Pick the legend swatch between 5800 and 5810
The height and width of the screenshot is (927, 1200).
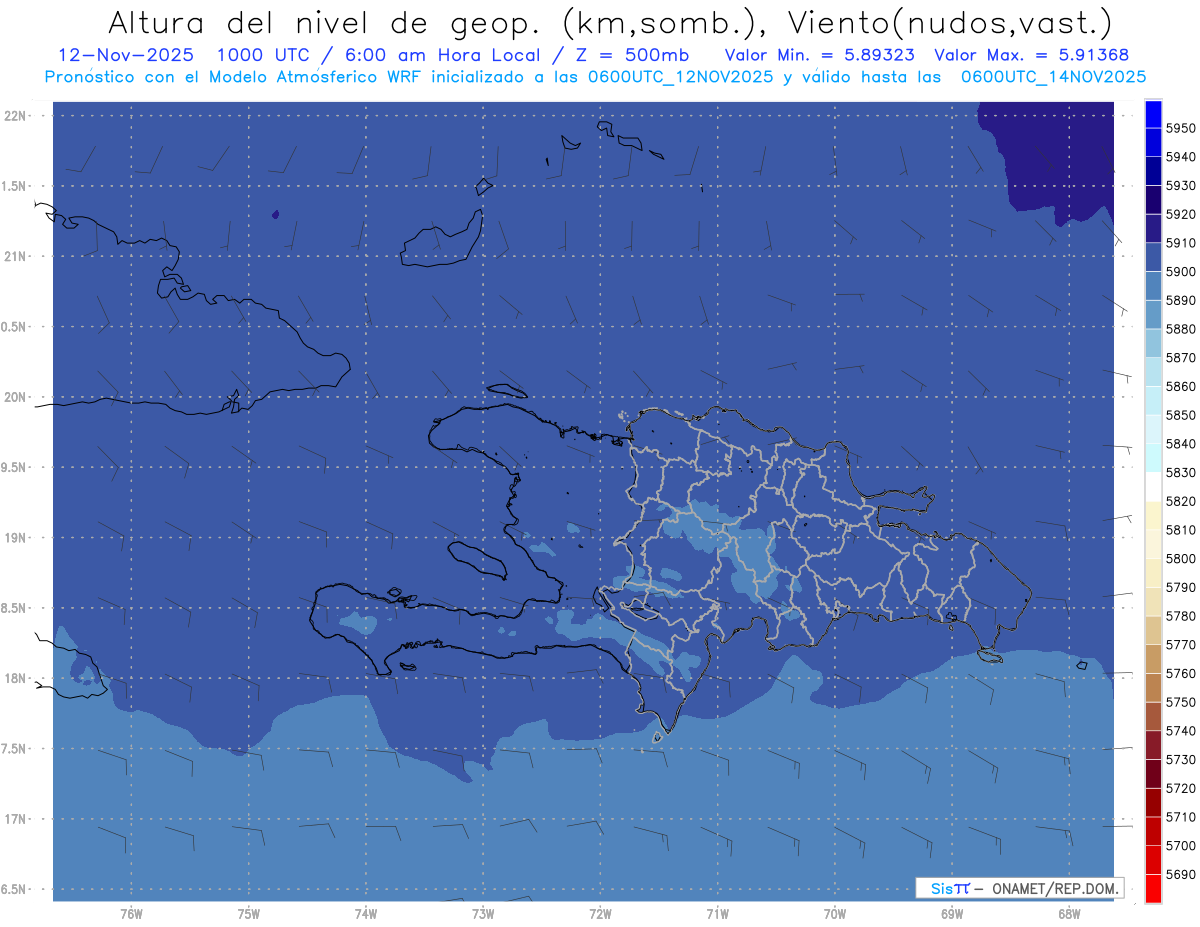click(1152, 544)
